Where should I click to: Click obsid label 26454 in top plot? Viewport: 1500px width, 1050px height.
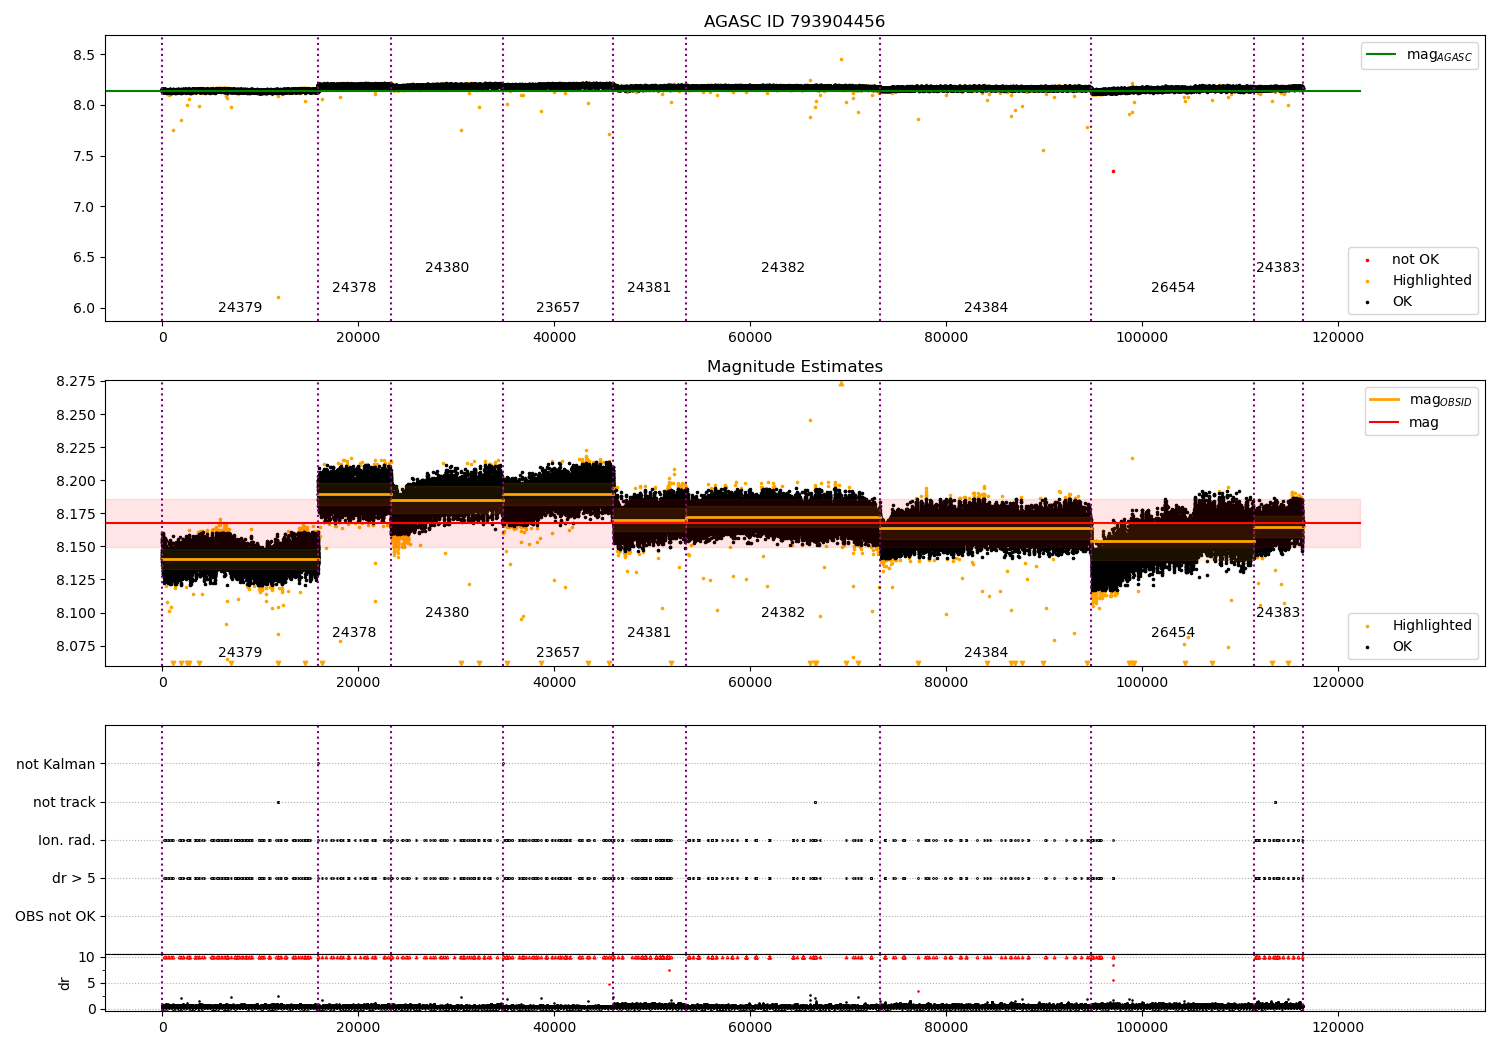point(1173,288)
